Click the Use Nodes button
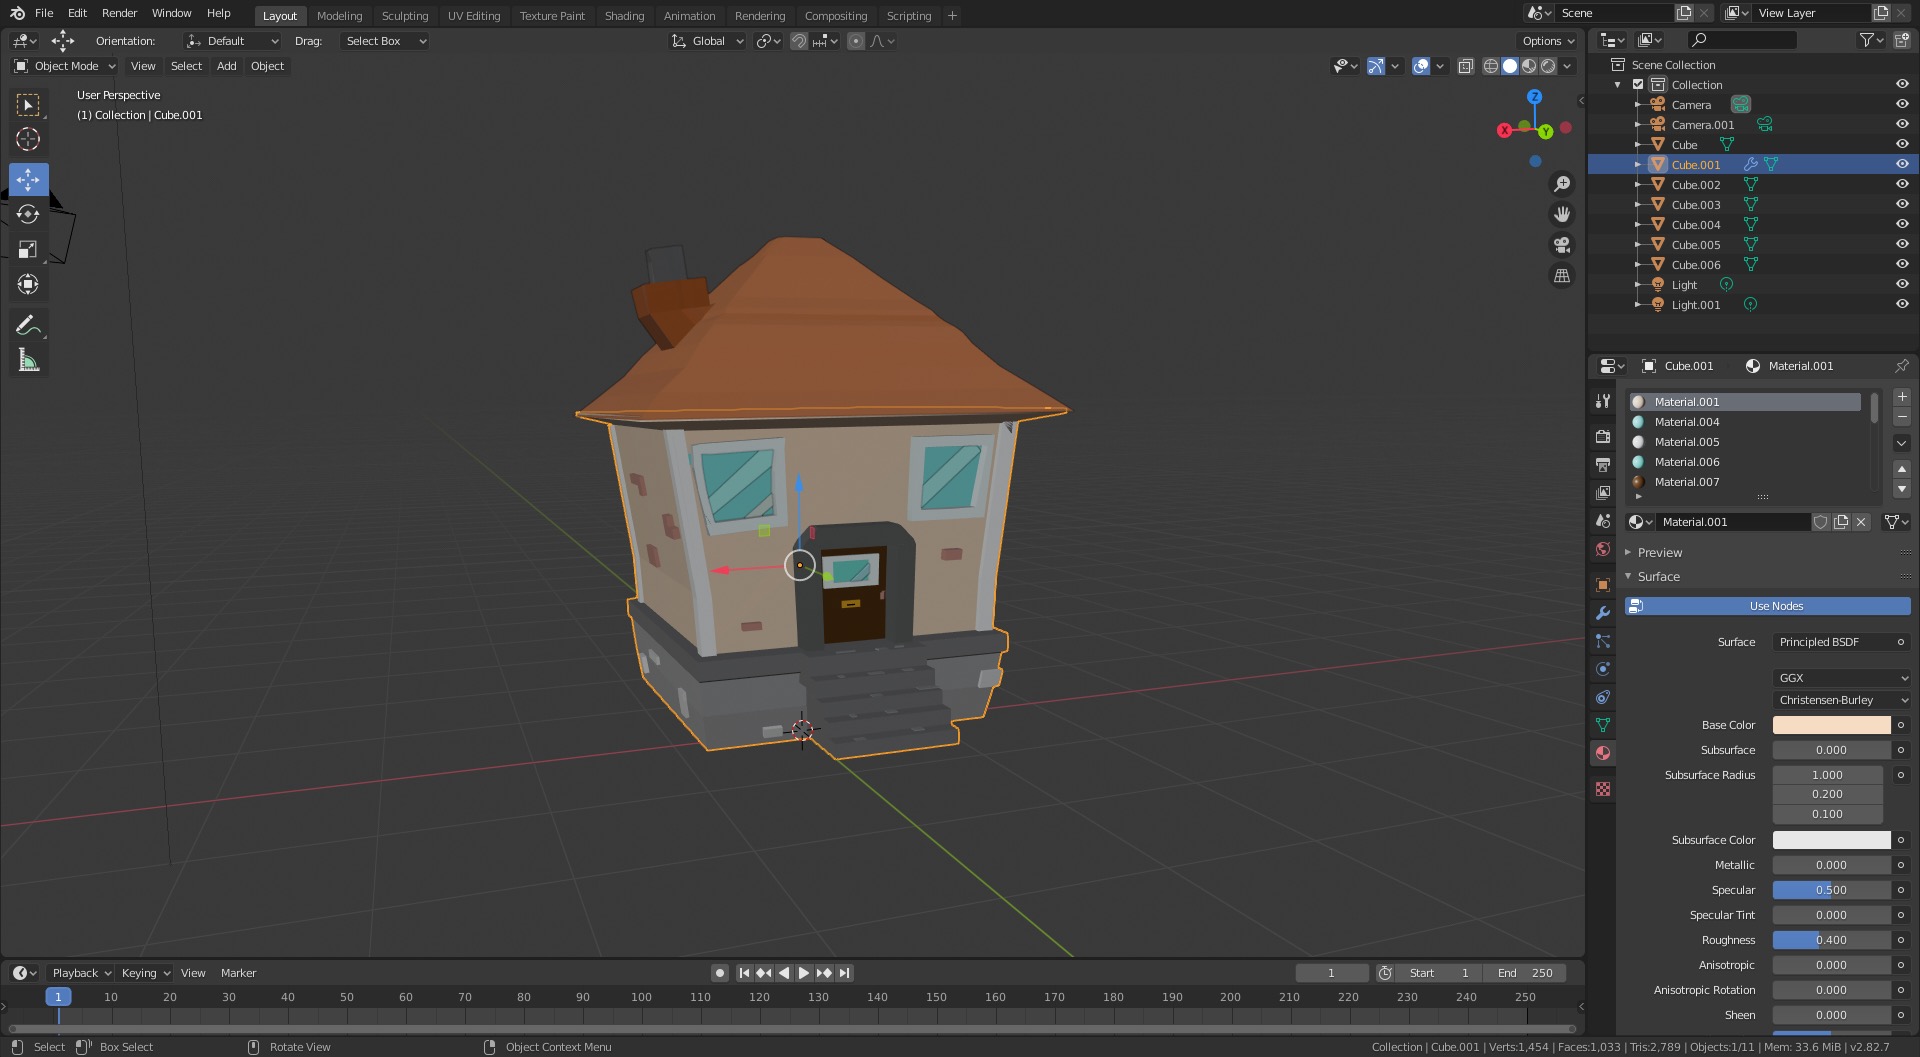This screenshot has width=1920, height=1057. pos(1775,605)
